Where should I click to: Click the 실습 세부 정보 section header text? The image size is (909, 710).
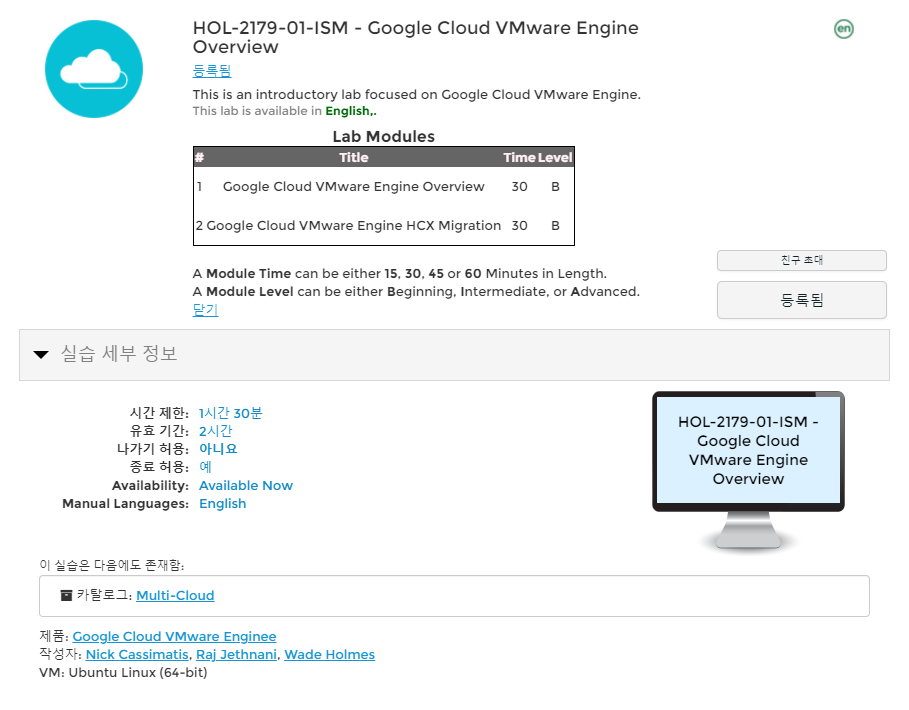coord(119,354)
